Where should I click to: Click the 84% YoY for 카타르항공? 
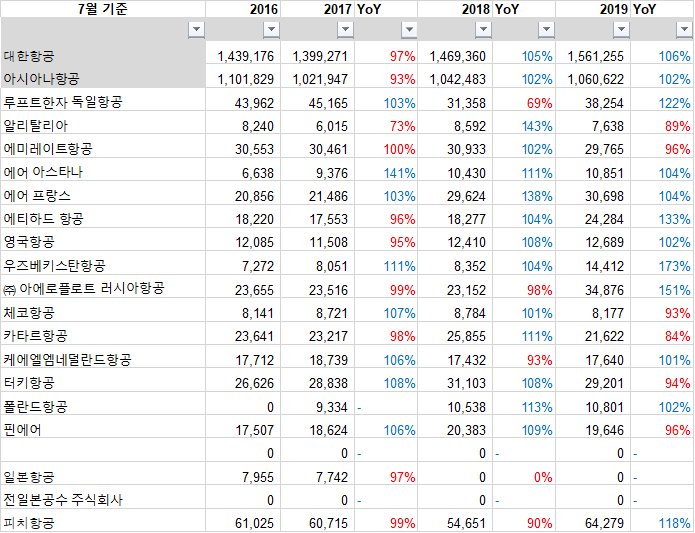[678, 336]
